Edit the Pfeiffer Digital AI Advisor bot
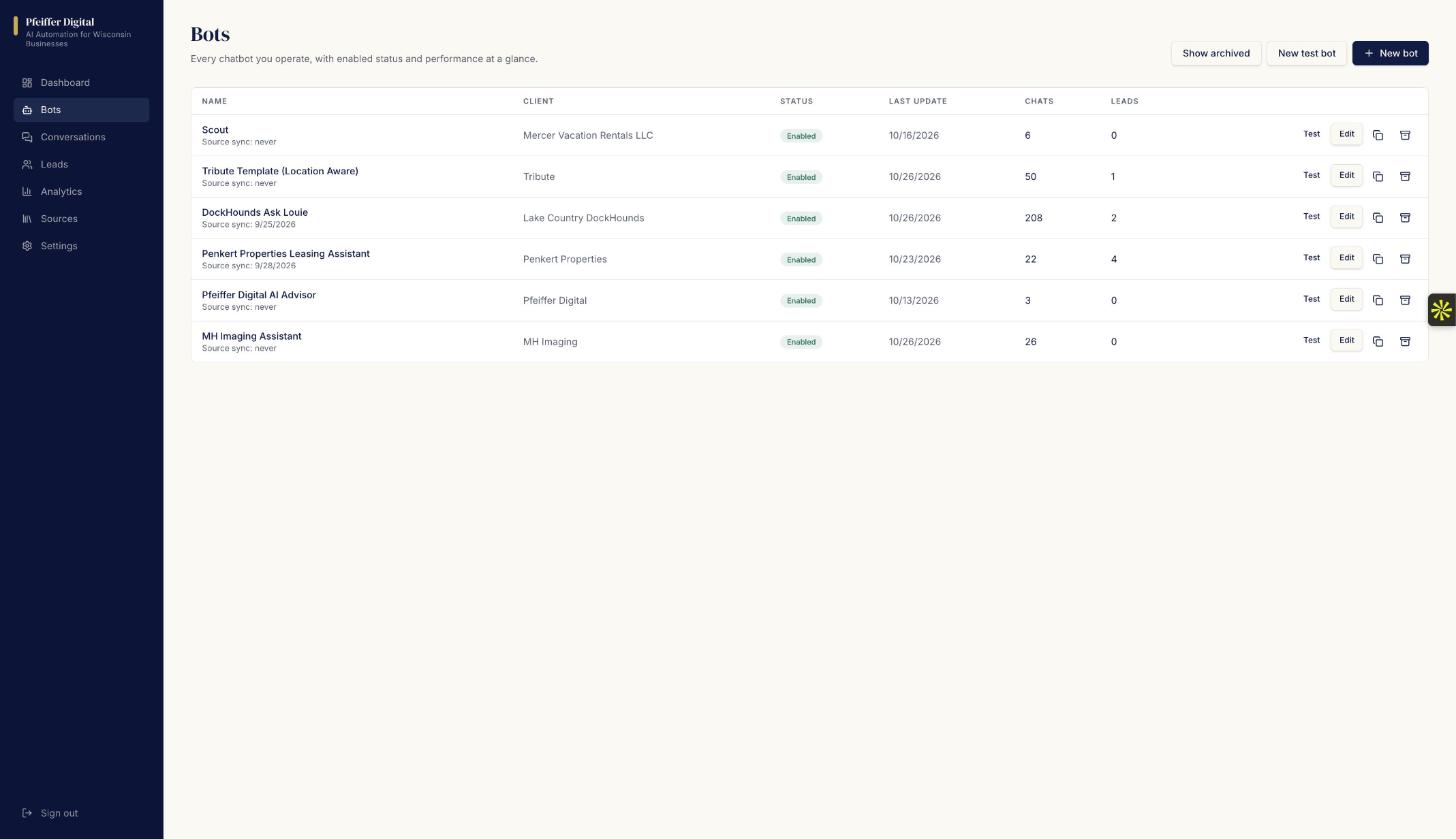Image resolution: width=1456 pixels, height=839 pixels. pos(1347,299)
